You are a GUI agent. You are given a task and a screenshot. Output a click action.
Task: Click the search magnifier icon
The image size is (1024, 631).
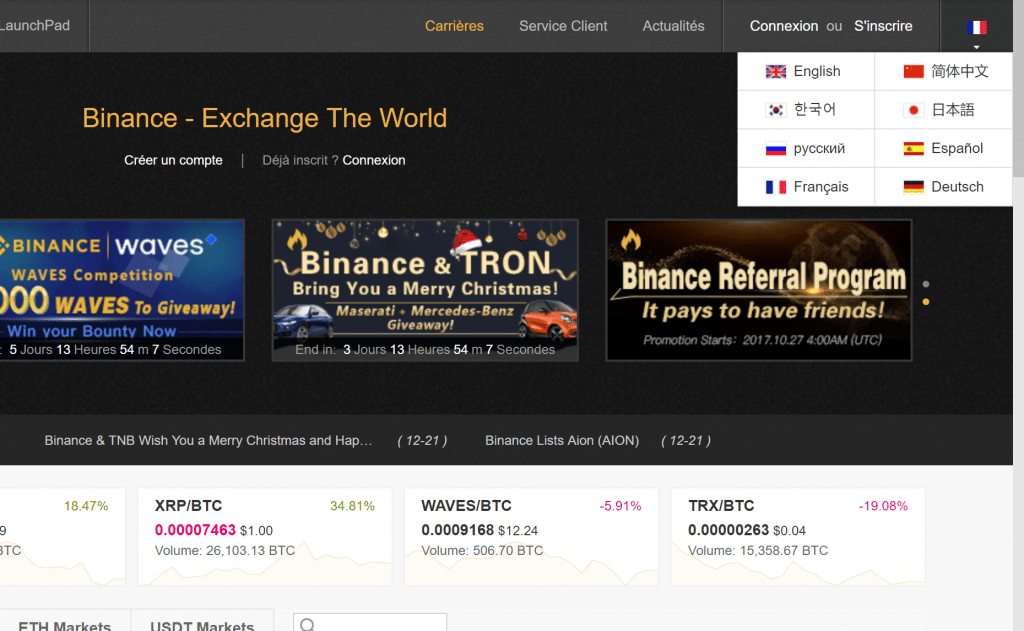[308, 624]
